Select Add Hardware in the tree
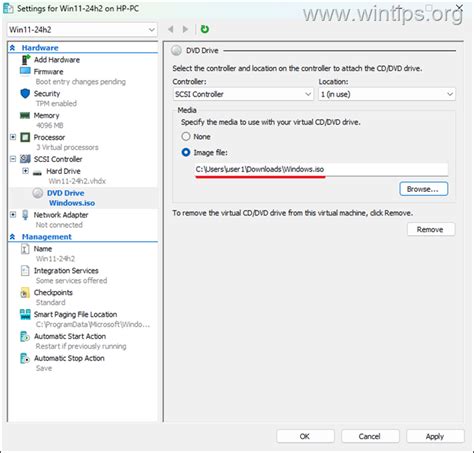This screenshot has width=474, height=453. (x=57, y=60)
